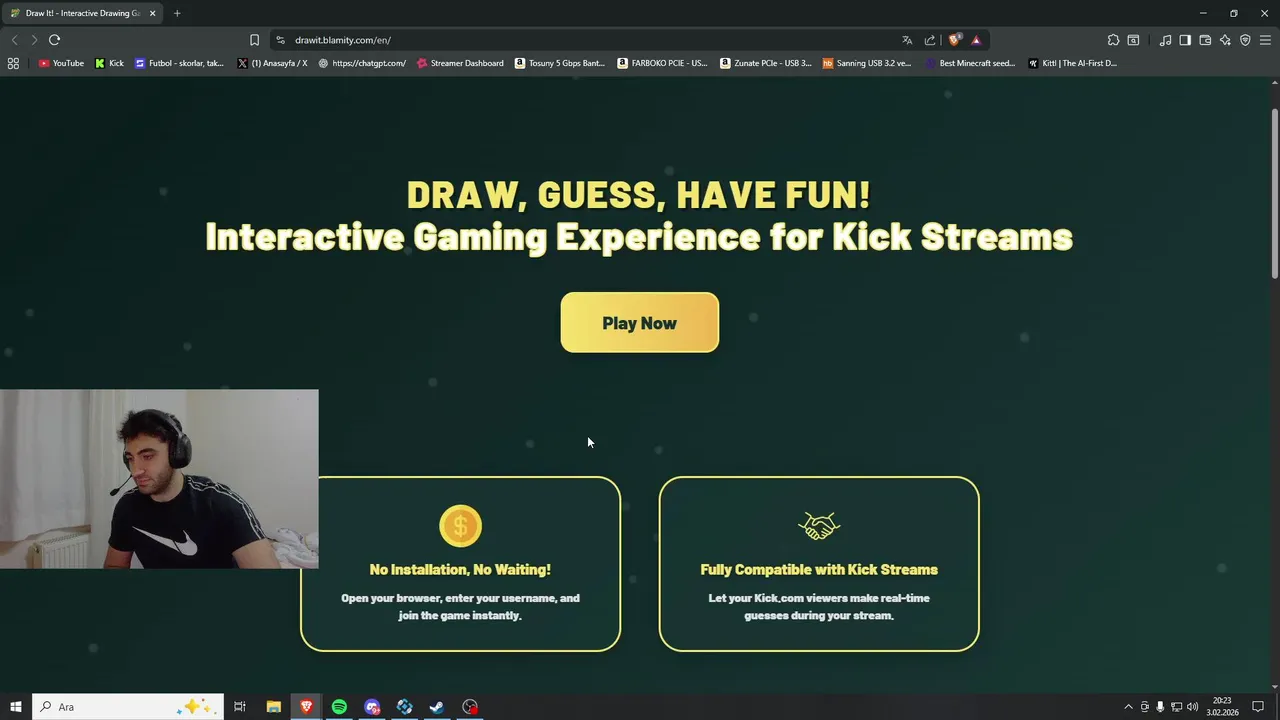The height and width of the screenshot is (720, 1280).
Task: Open the Zunate PCIe - USB bookmark
Action: pos(765,63)
